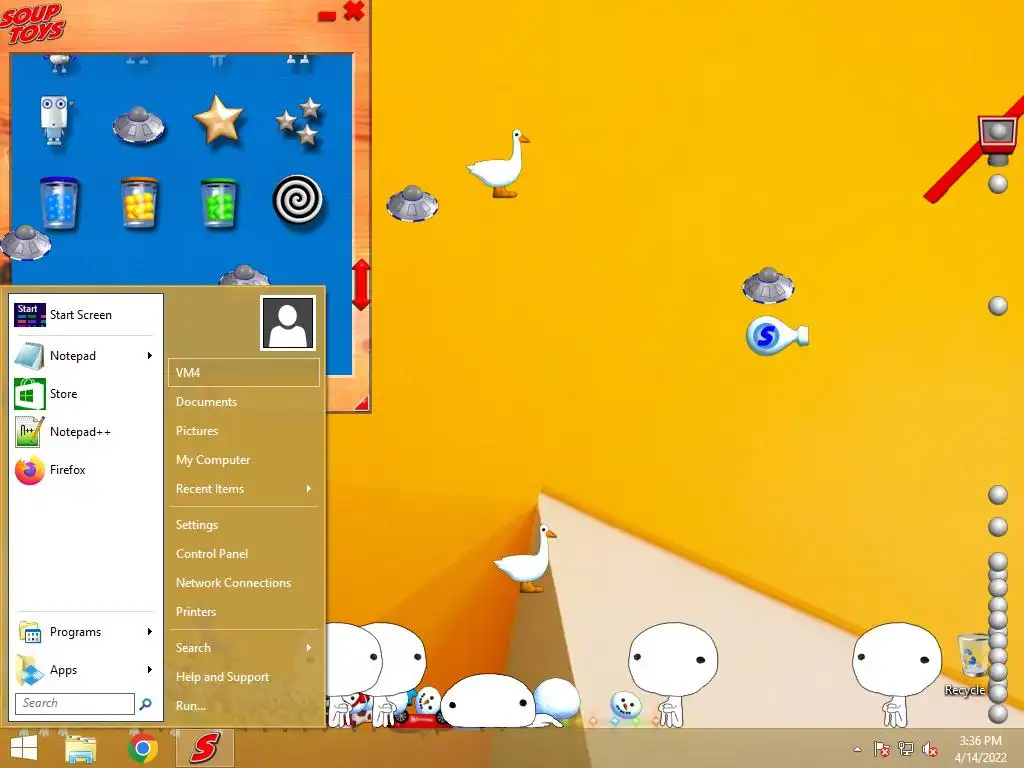Show hidden tray icons arrow
Image resolution: width=1024 pixels, height=768 pixels.
point(857,750)
